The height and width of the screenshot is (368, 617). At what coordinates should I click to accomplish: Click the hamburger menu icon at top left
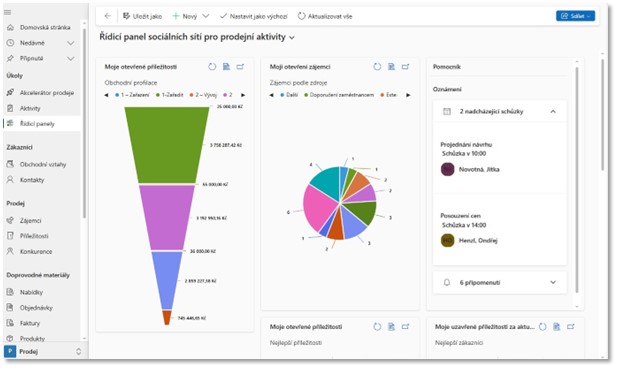pyautogui.click(x=7, y=12)
